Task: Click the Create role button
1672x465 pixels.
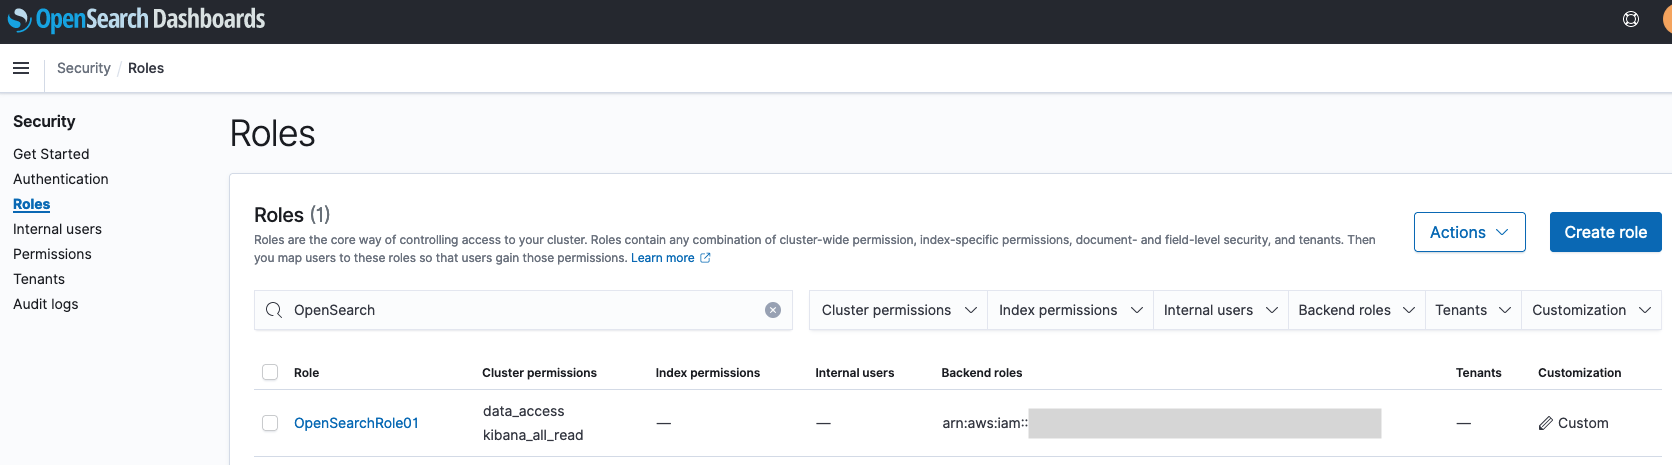Action: [x=1605, y=232]
